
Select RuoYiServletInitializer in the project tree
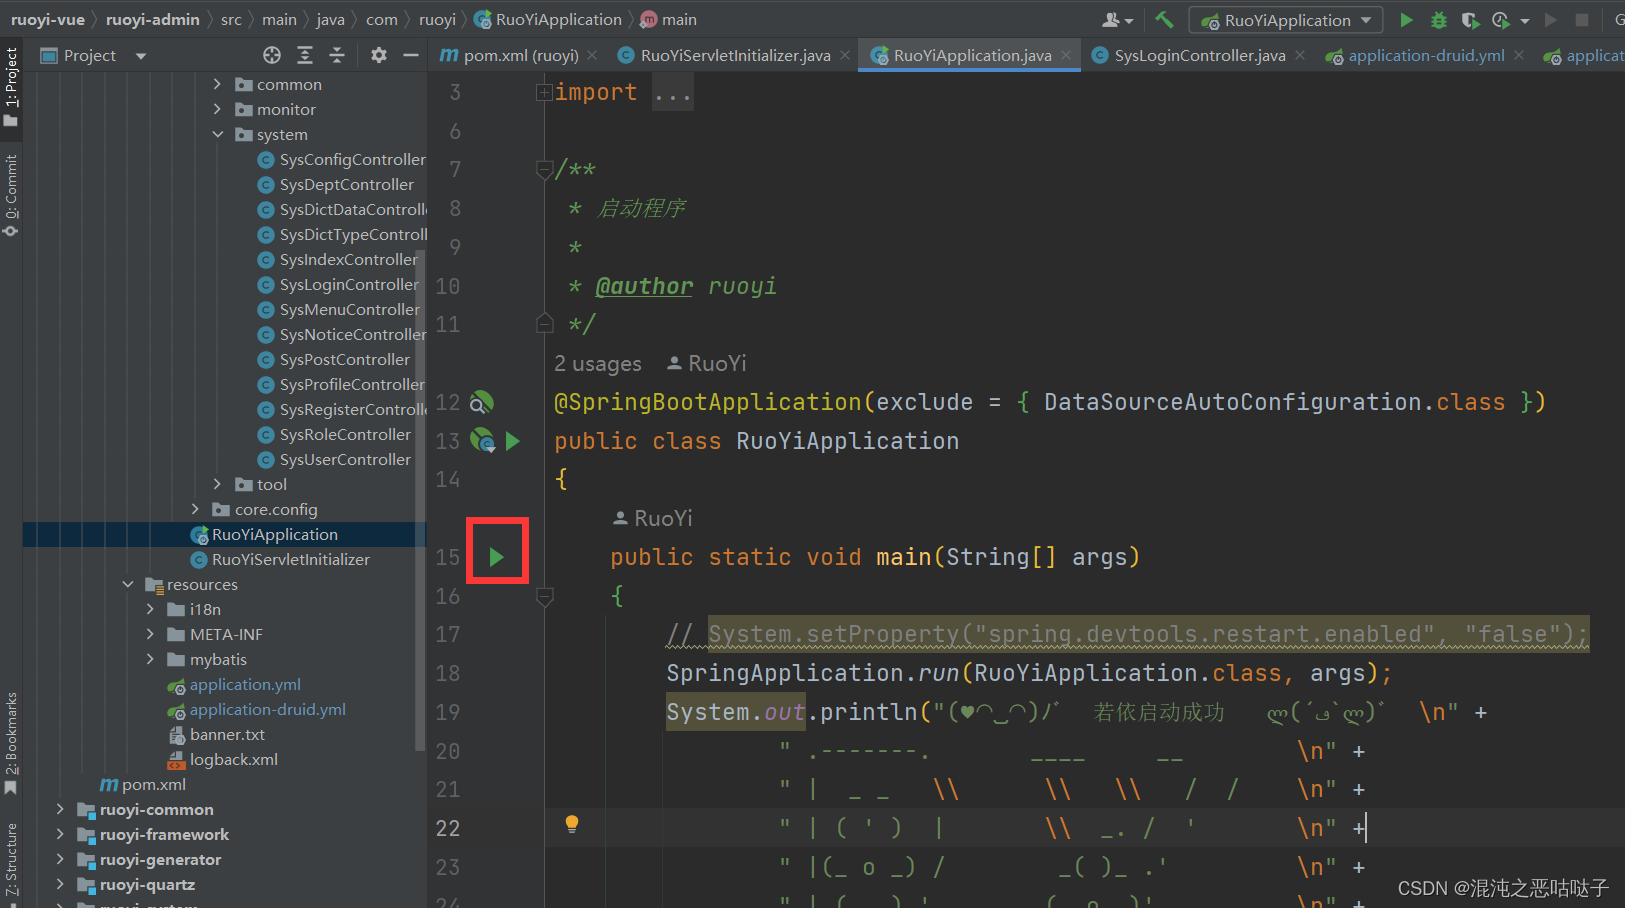click(290, 559)
